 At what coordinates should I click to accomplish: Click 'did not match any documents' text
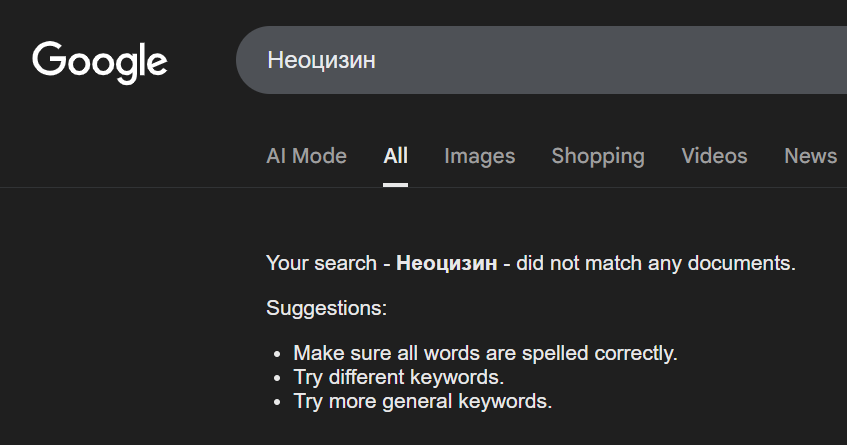point(654,264)
